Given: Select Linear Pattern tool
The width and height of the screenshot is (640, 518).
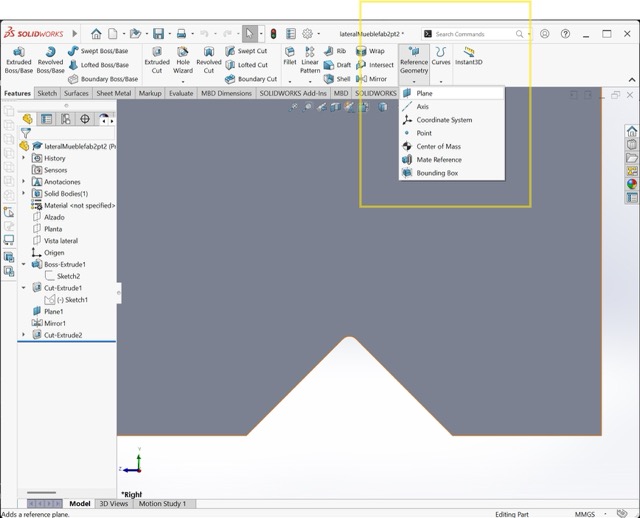Looking at the screenshot, I should [x=310, y=60].
